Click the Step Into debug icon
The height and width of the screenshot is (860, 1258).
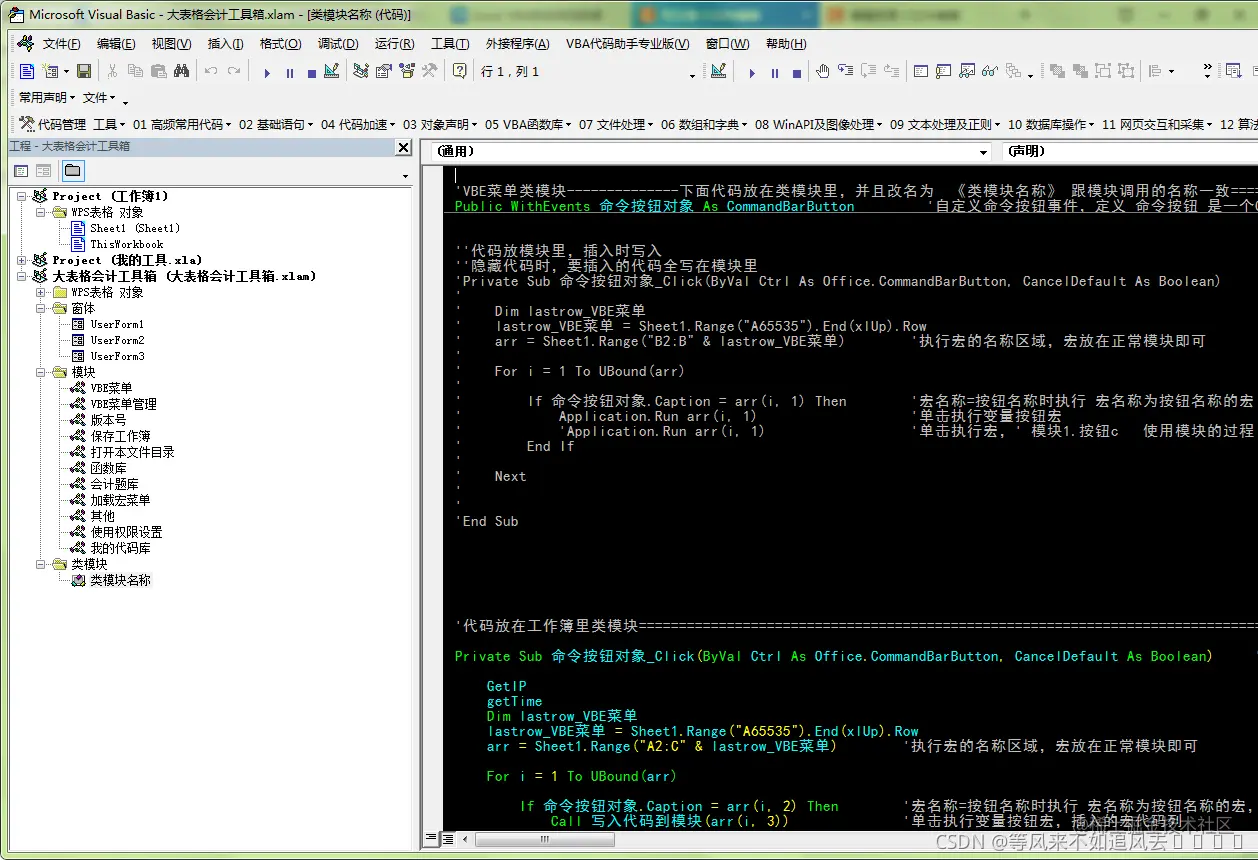pyautogui.click(x=845, y=71)
